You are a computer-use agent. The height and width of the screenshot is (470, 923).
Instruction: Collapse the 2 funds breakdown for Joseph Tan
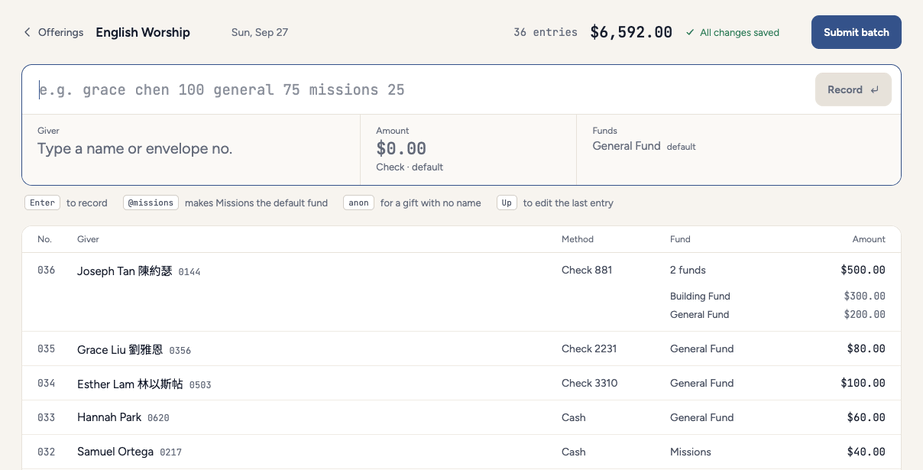[x=688, y=270]
